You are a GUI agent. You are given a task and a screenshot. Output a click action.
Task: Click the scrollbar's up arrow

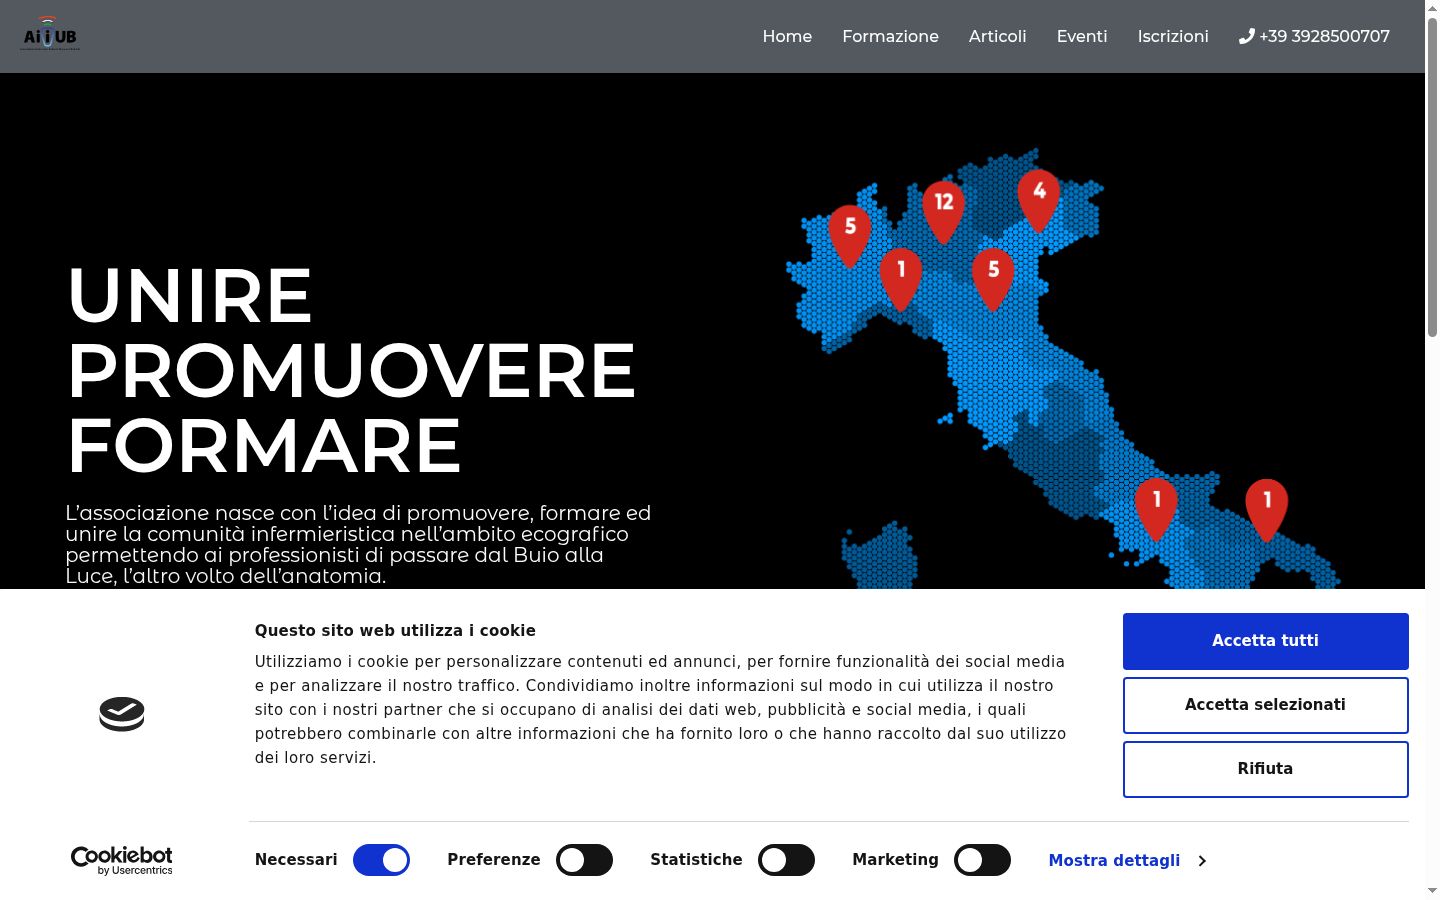pos(1432,7)
